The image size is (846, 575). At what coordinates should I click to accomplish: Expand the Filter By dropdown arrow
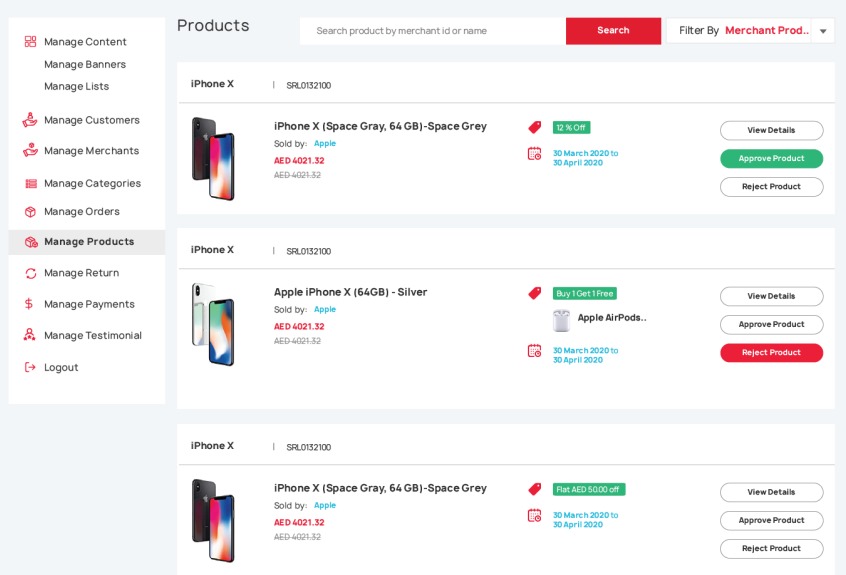823,31
